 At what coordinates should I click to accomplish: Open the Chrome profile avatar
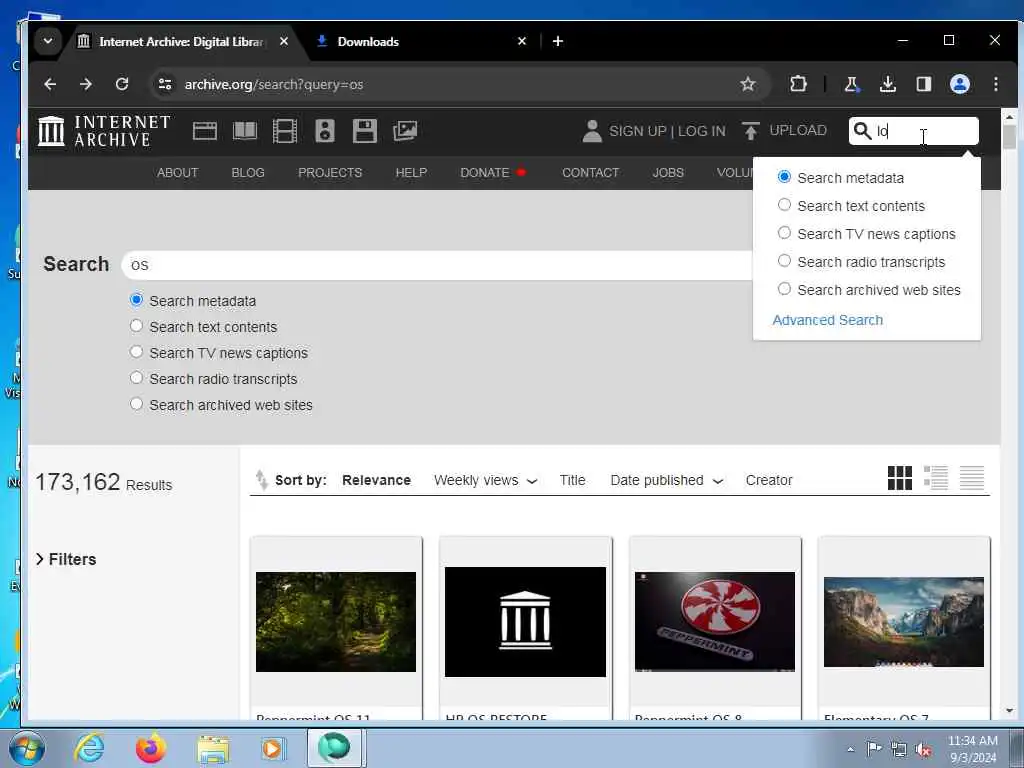point(959,84)
